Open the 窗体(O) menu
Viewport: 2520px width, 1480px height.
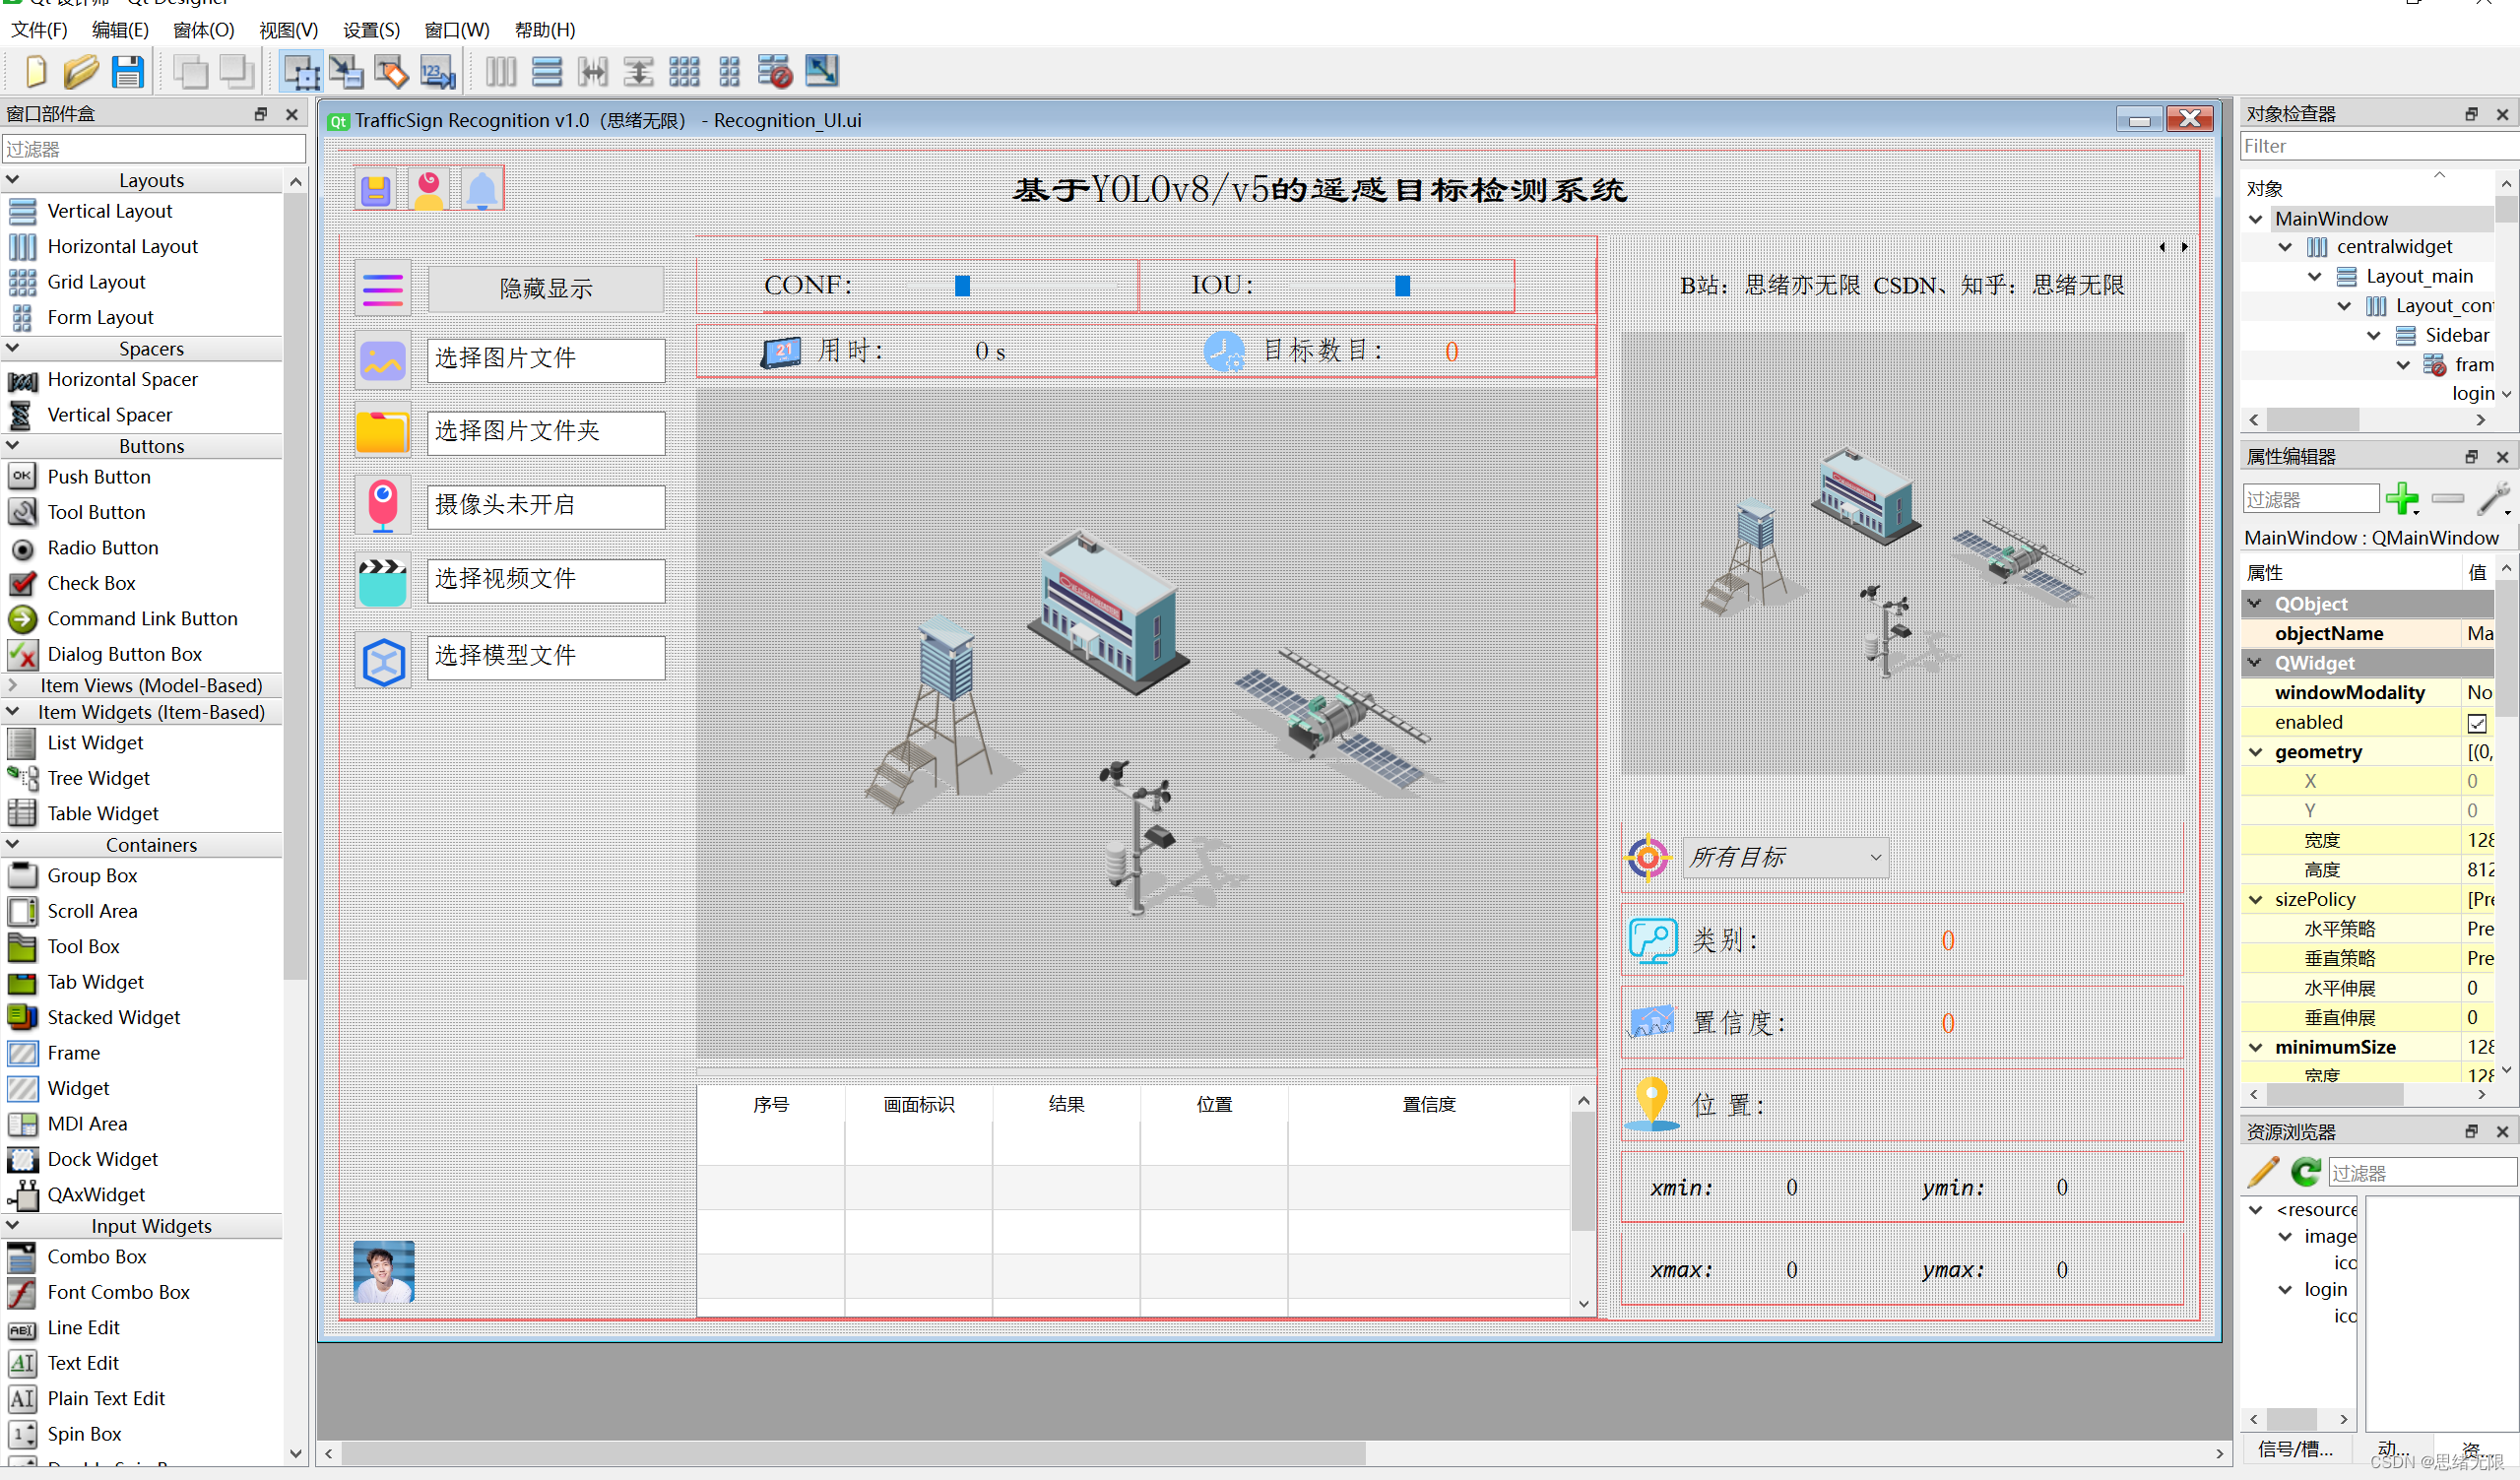click(203, 30)
